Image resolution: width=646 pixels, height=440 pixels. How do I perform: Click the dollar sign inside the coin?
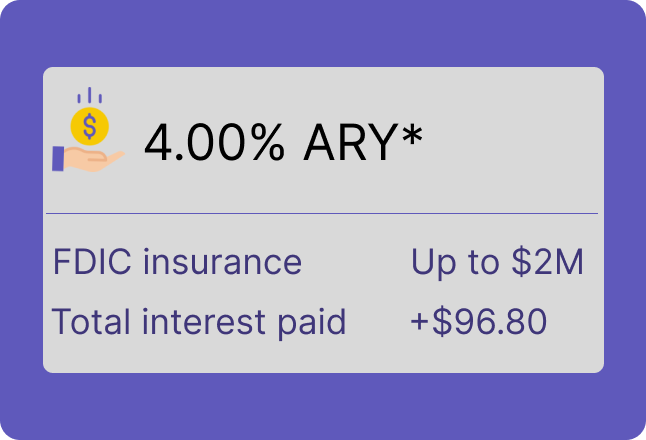click(89, 126)
